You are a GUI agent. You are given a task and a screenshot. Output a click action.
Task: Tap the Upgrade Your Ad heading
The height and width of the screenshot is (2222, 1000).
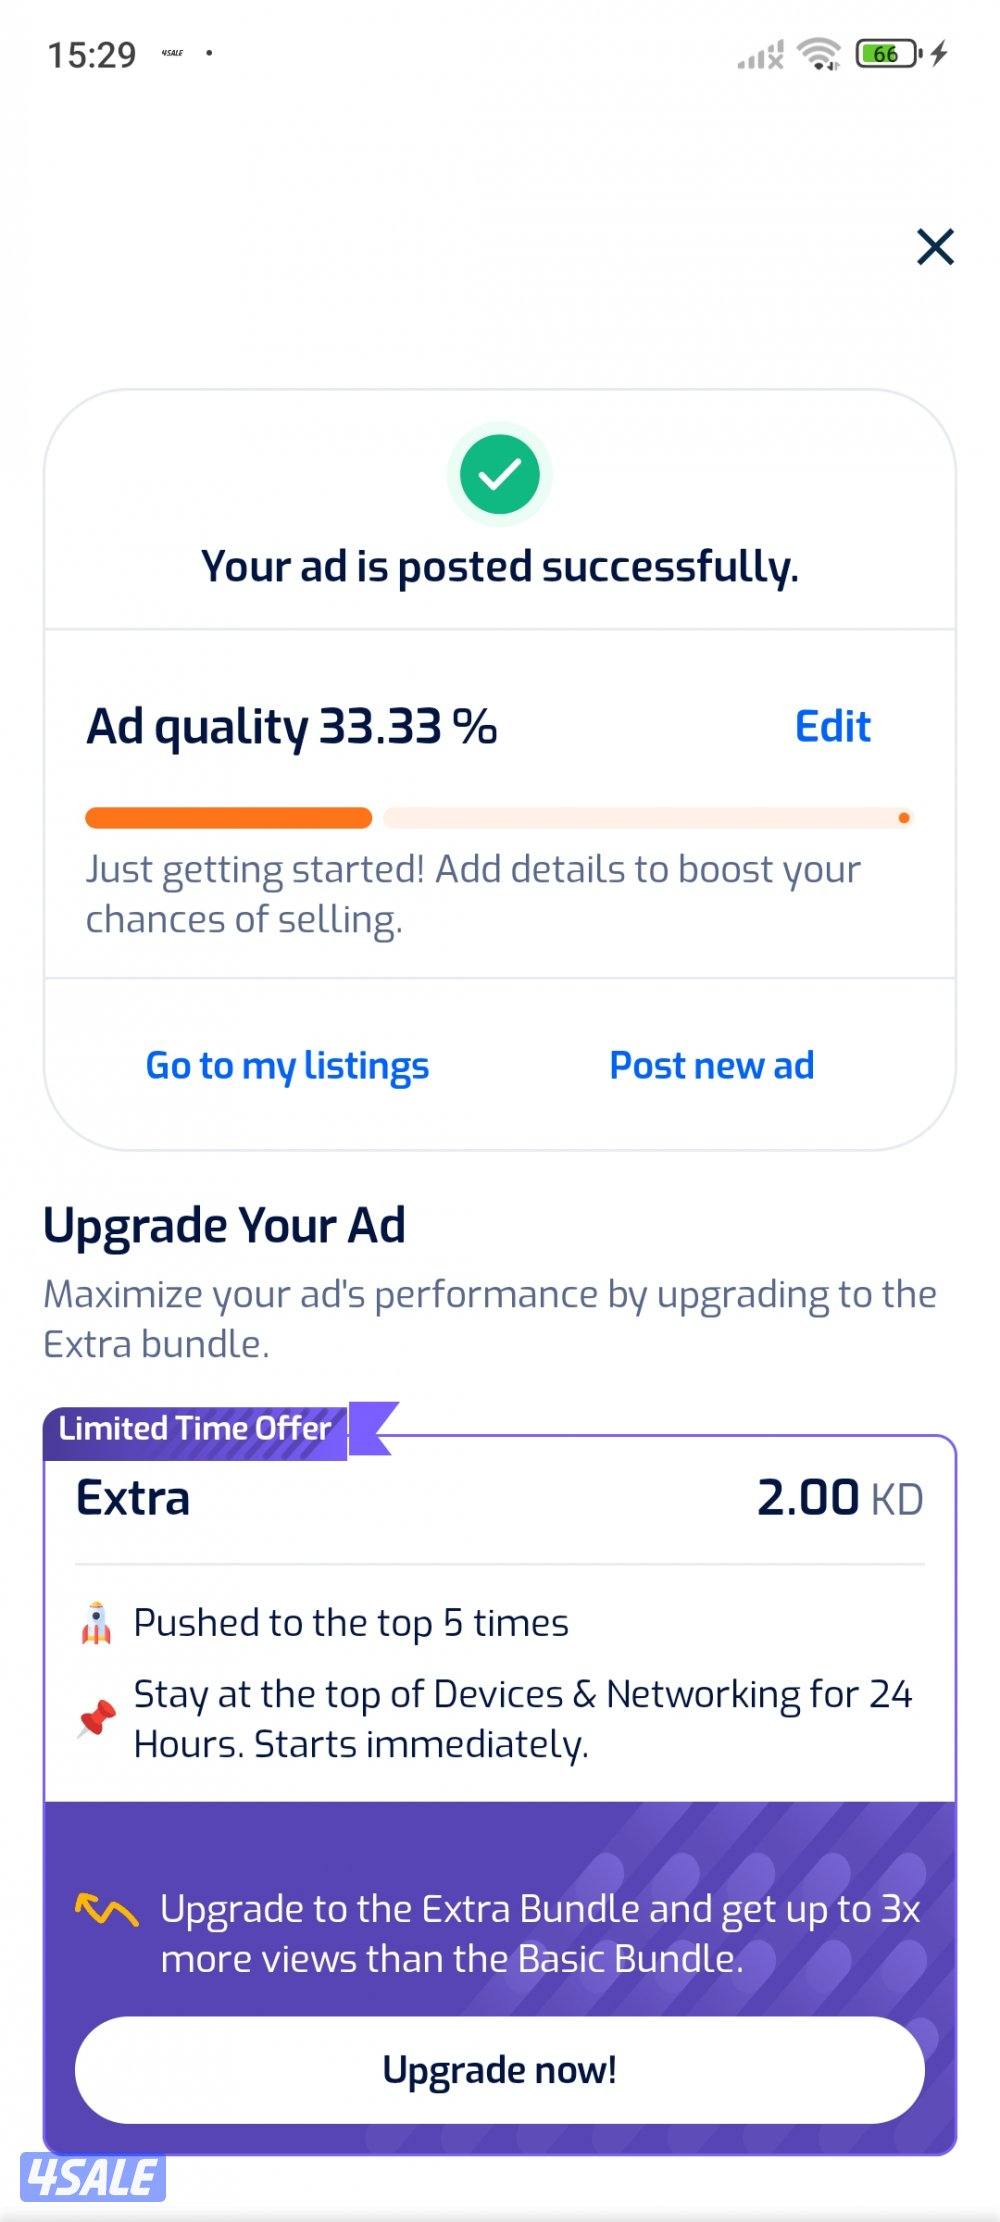click(x=224, y=1225)
